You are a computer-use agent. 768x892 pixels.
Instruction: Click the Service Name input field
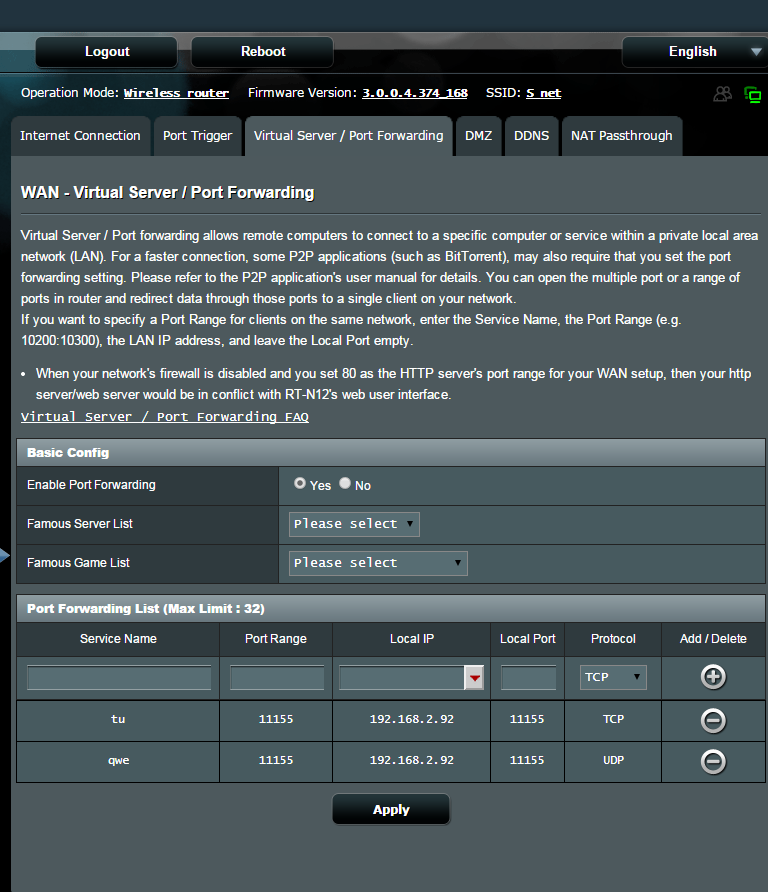pos(119,678)
